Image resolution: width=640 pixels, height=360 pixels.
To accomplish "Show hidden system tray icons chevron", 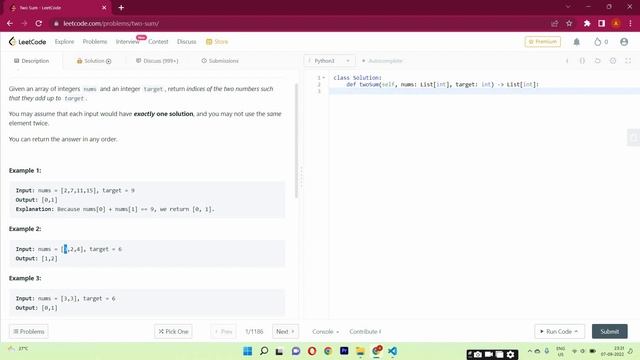I will click(x=530, y=351).
